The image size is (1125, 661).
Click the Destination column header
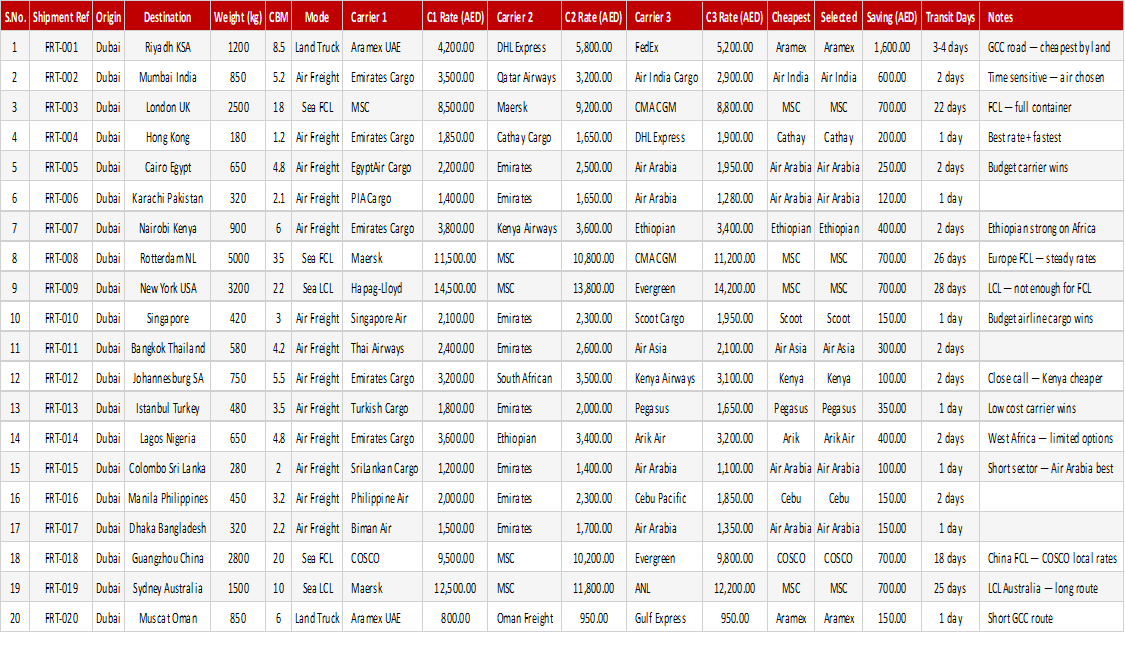point(167,17)
